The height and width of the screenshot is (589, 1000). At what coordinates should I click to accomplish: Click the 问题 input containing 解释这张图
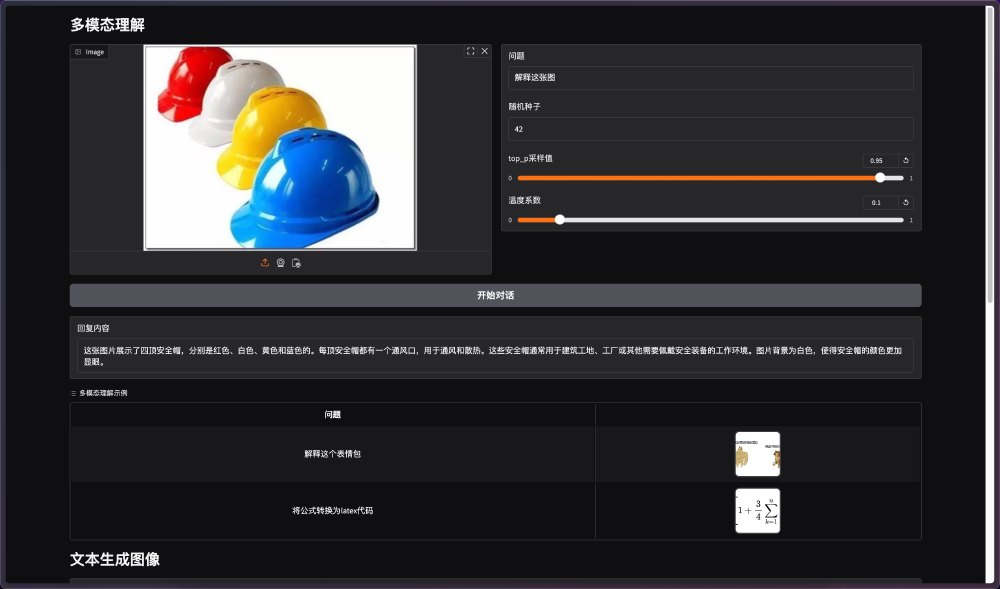(x=710, y=77)
